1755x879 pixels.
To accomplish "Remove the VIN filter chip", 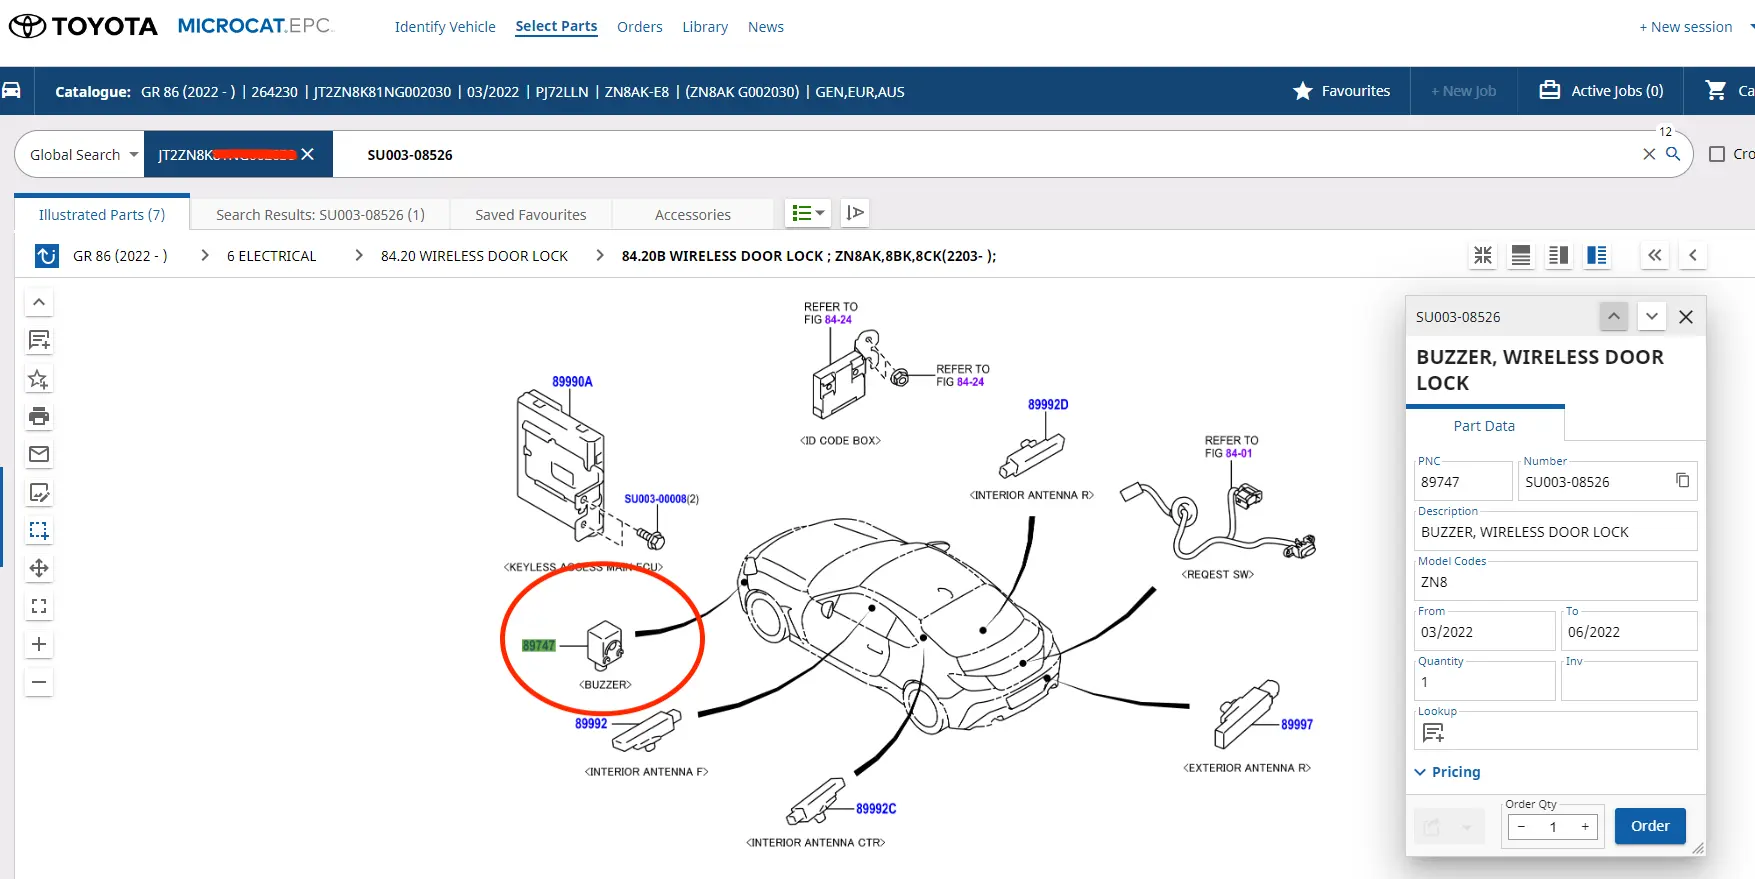I will coord(308,154).
